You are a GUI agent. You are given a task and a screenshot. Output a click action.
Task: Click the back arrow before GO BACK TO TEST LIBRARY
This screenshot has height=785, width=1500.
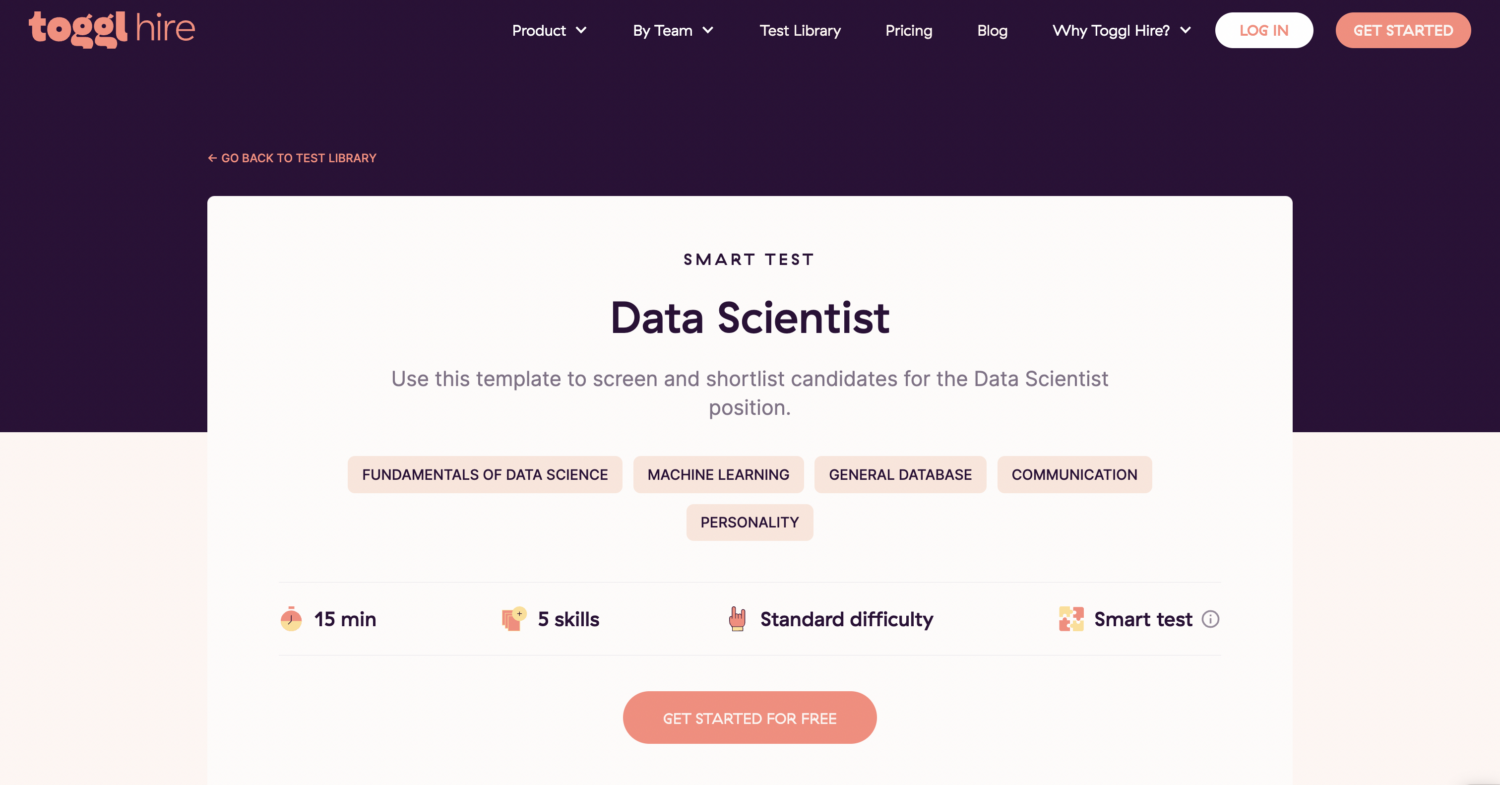212,157
